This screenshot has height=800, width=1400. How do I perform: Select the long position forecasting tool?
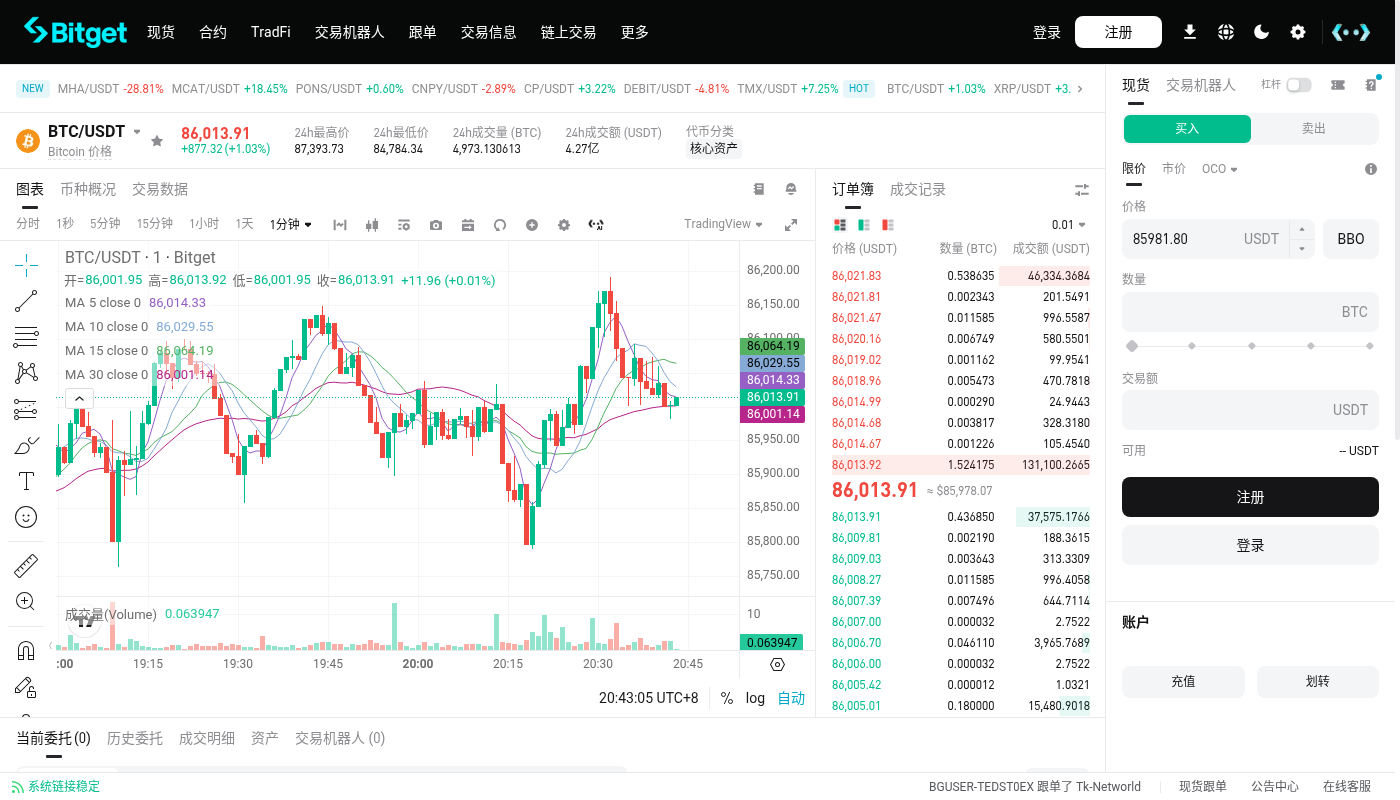pos(26,409)
